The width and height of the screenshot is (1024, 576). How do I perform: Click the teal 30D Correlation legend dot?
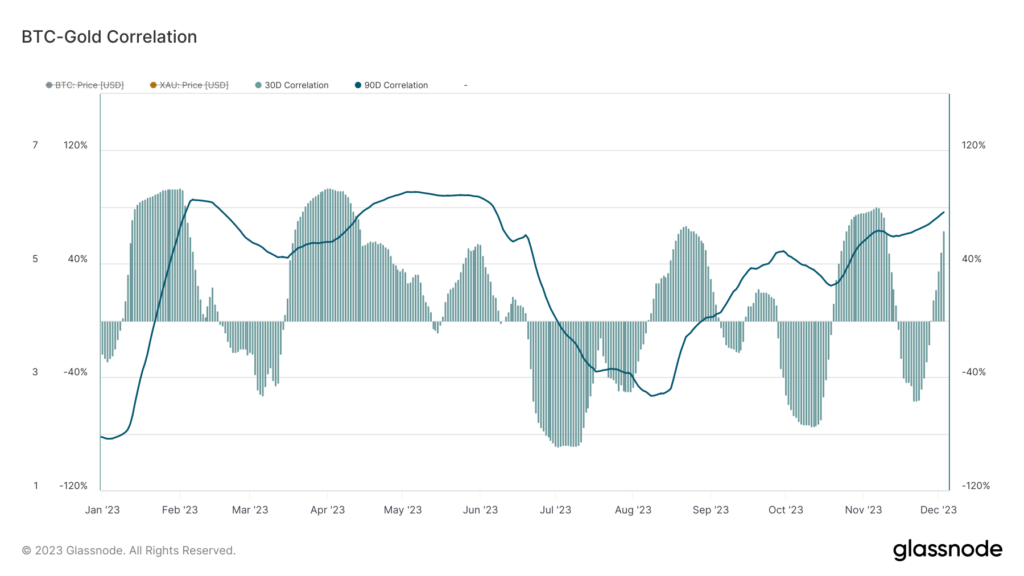259,86
